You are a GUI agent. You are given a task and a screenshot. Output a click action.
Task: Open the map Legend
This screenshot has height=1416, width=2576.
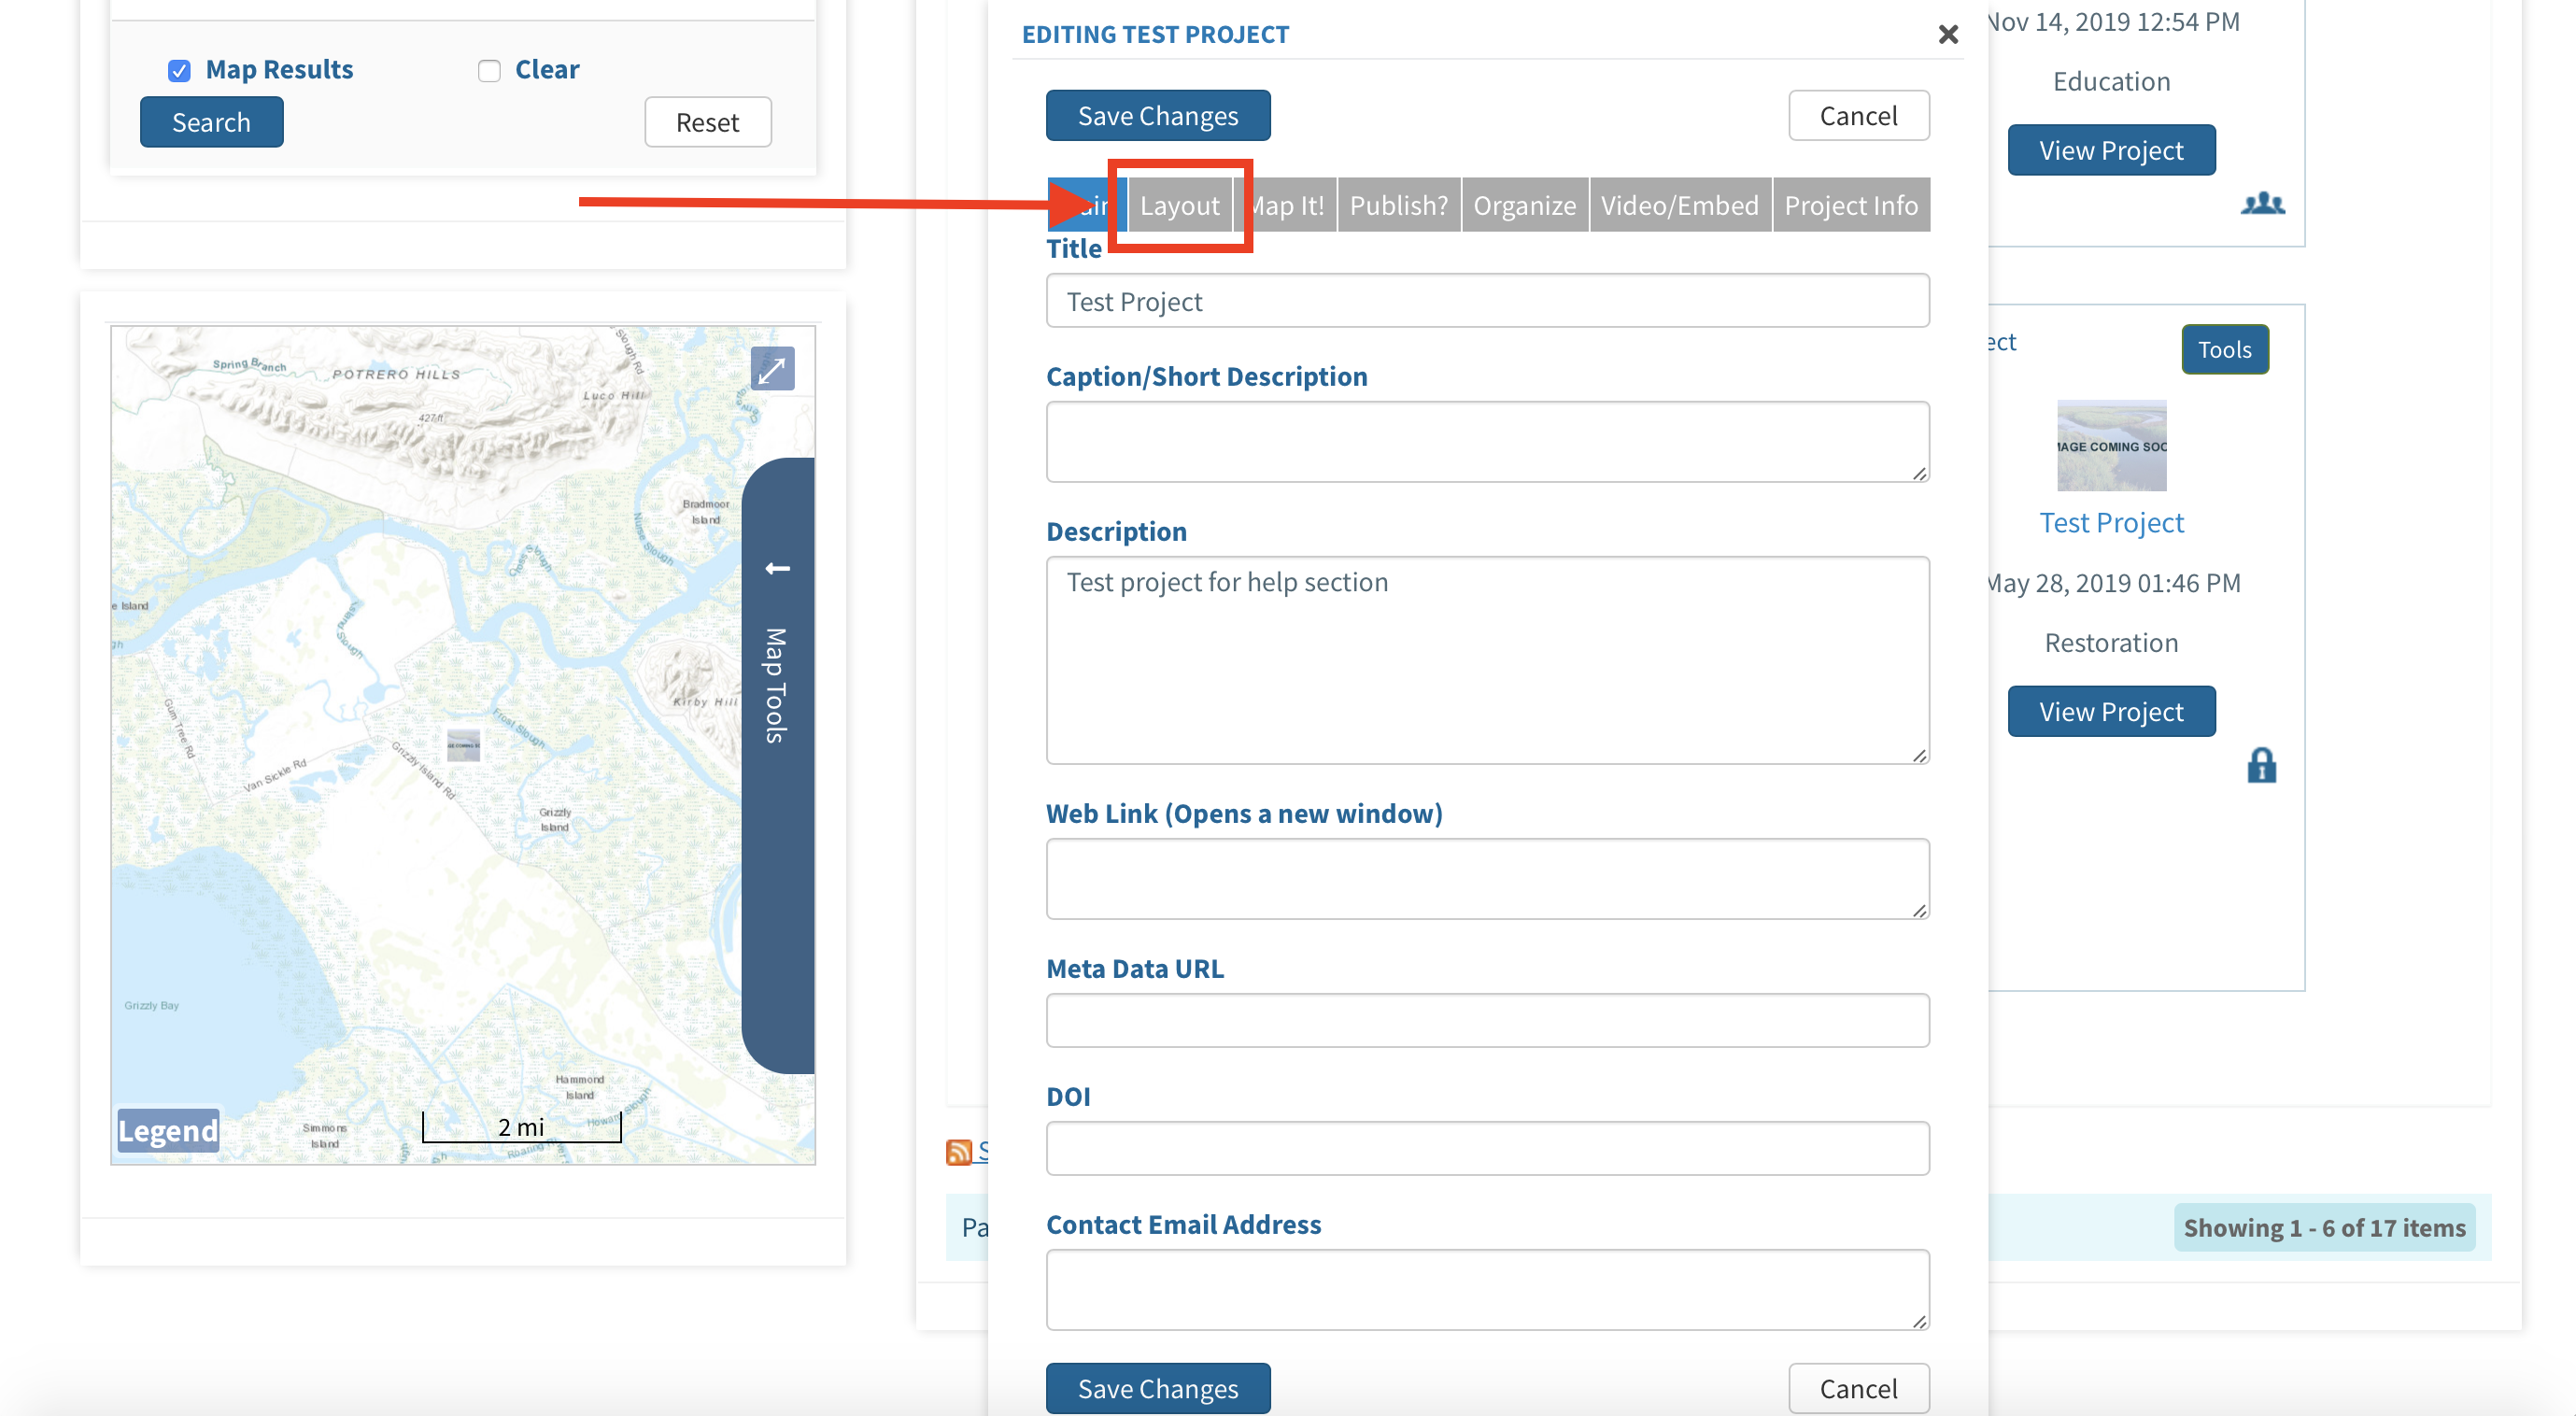click(168, 1131)
